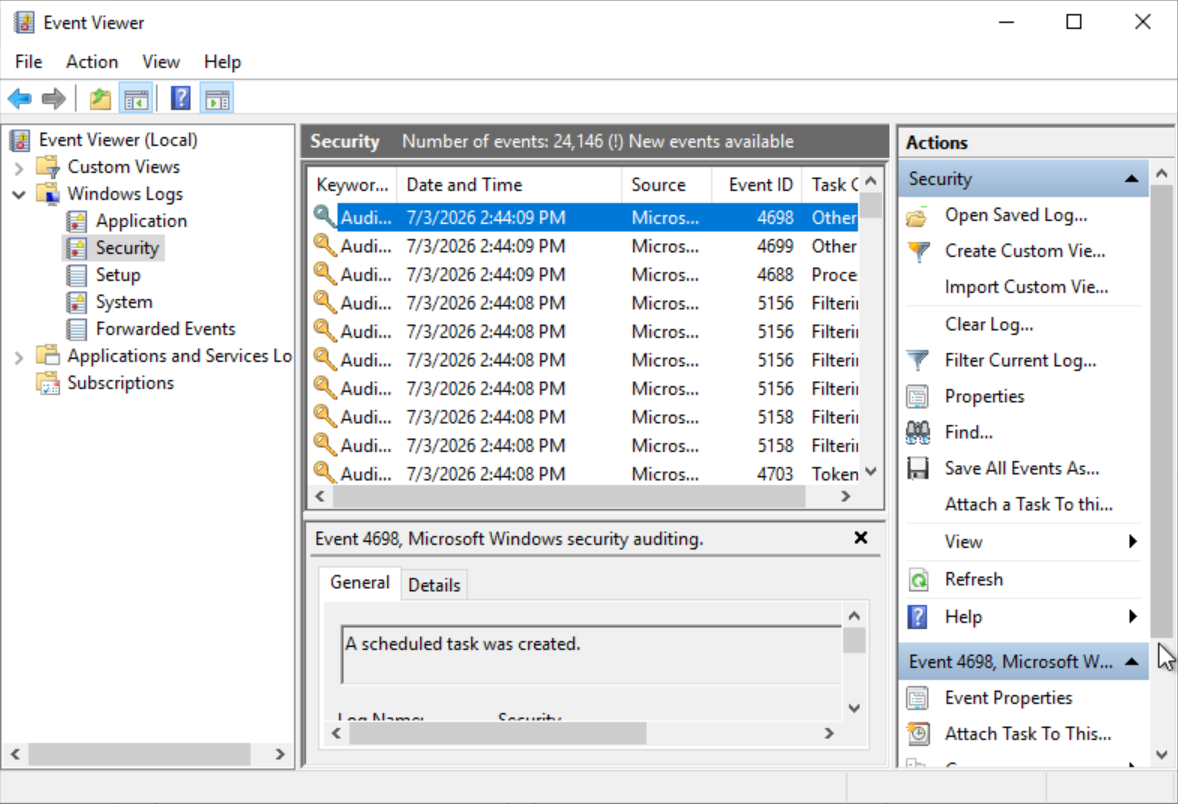Open the File menu
The height and width of the screenshot is (804, 1178).
(x=29, y=62)
